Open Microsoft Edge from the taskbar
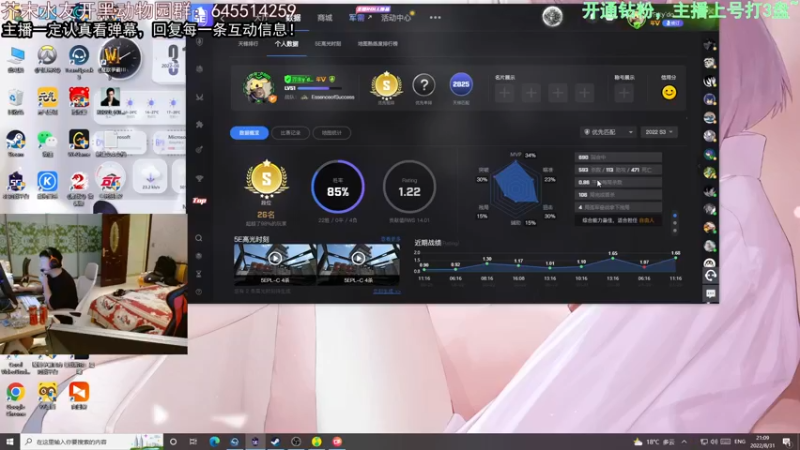This screenshot has width=800, height=450. point(214,441)
